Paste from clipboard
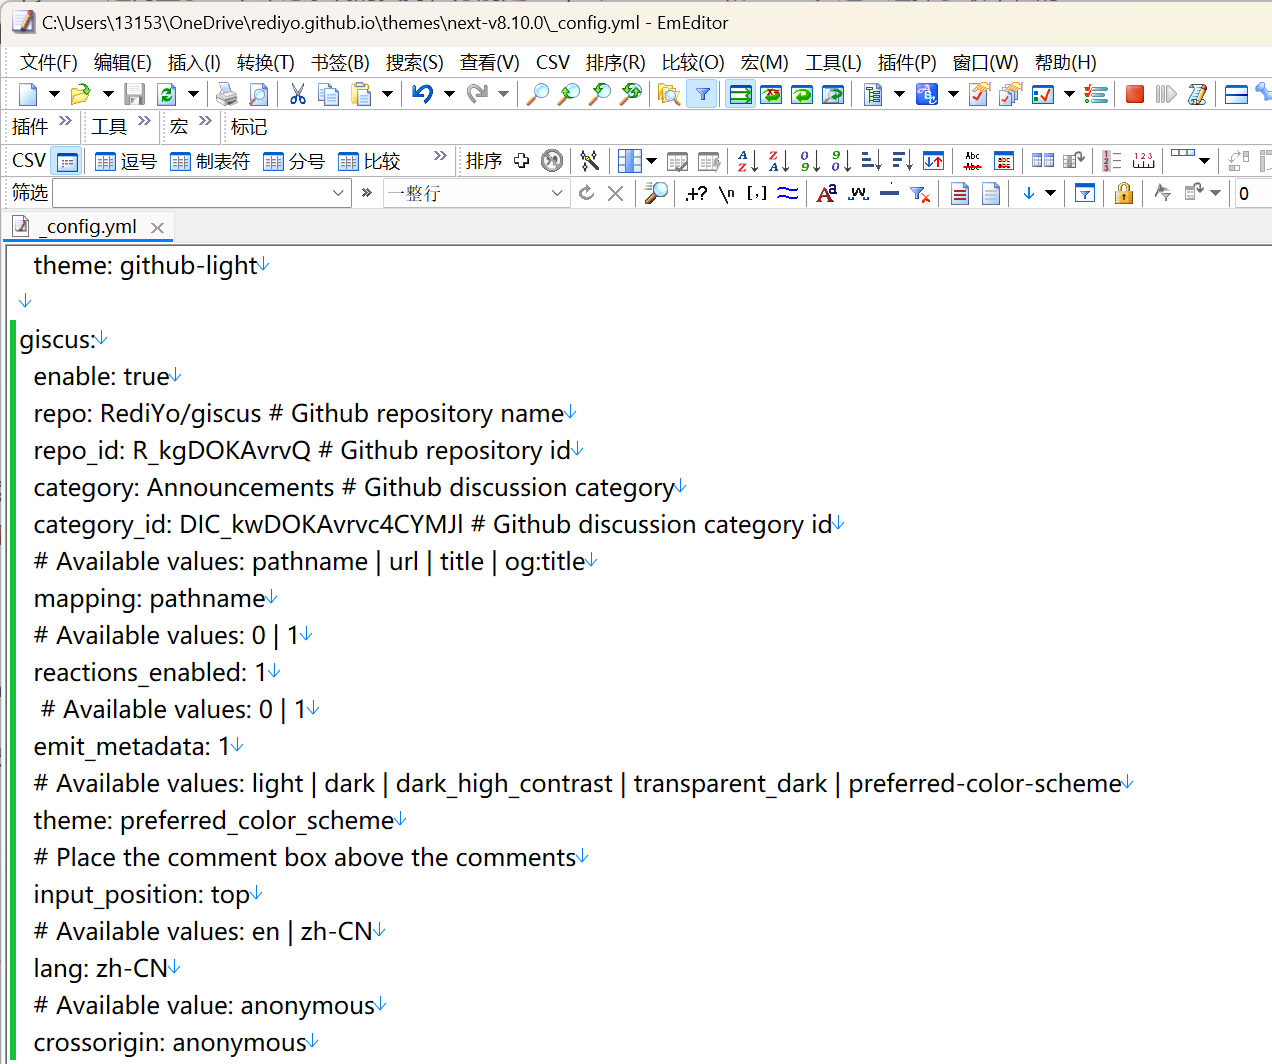The width and height of the screenshot is (1272, 1064). click(361, 94)
